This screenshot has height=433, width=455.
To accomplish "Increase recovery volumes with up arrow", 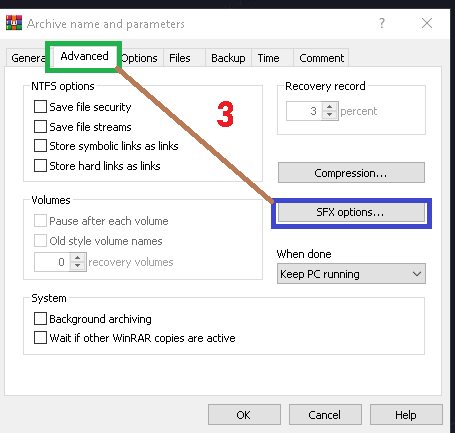I will coord(78,258).
